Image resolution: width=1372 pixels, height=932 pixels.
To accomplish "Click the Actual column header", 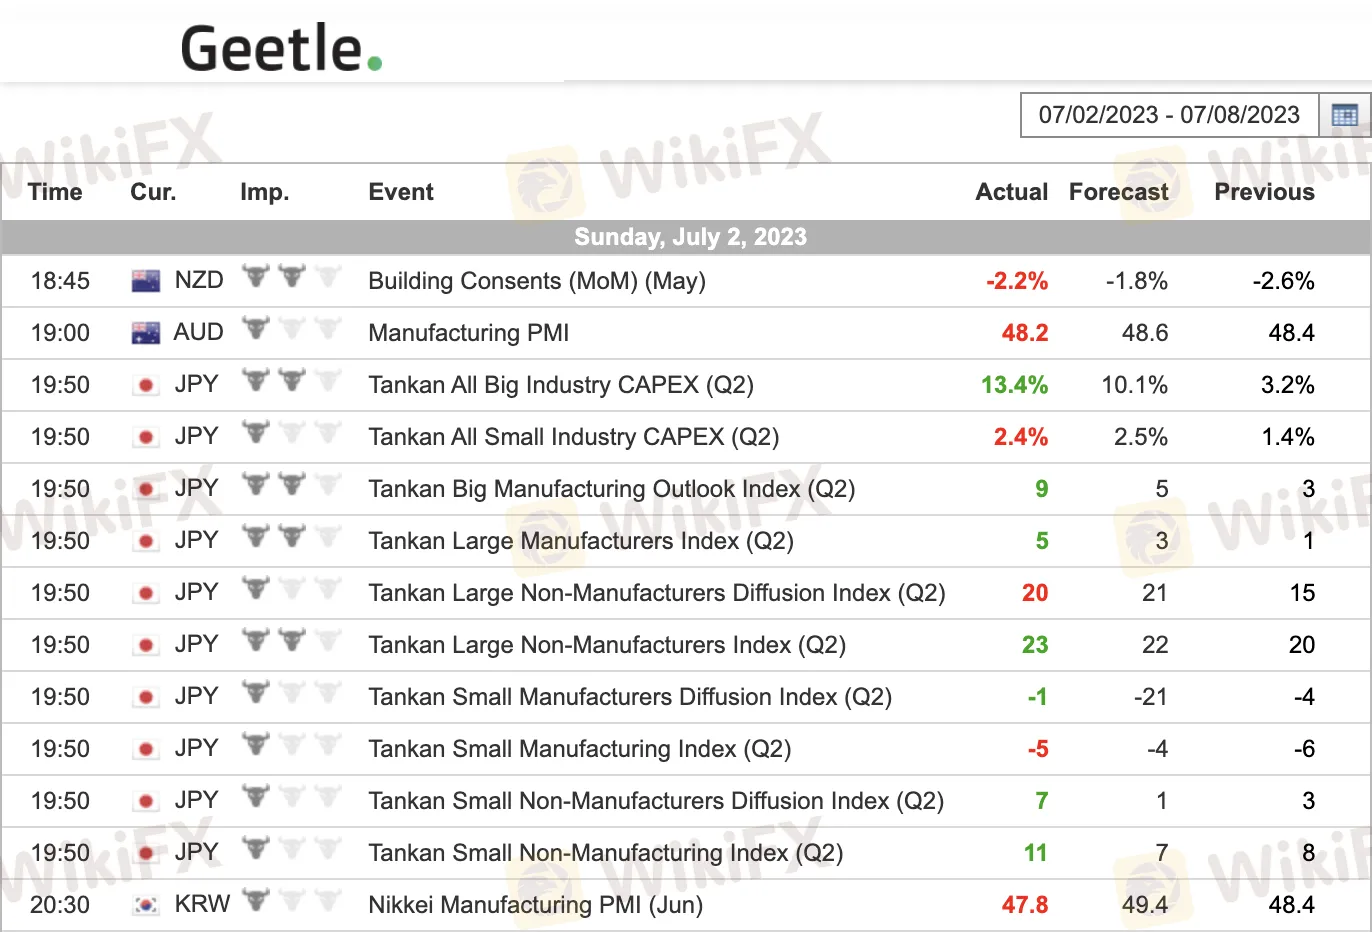I will tap(1011, 192).
